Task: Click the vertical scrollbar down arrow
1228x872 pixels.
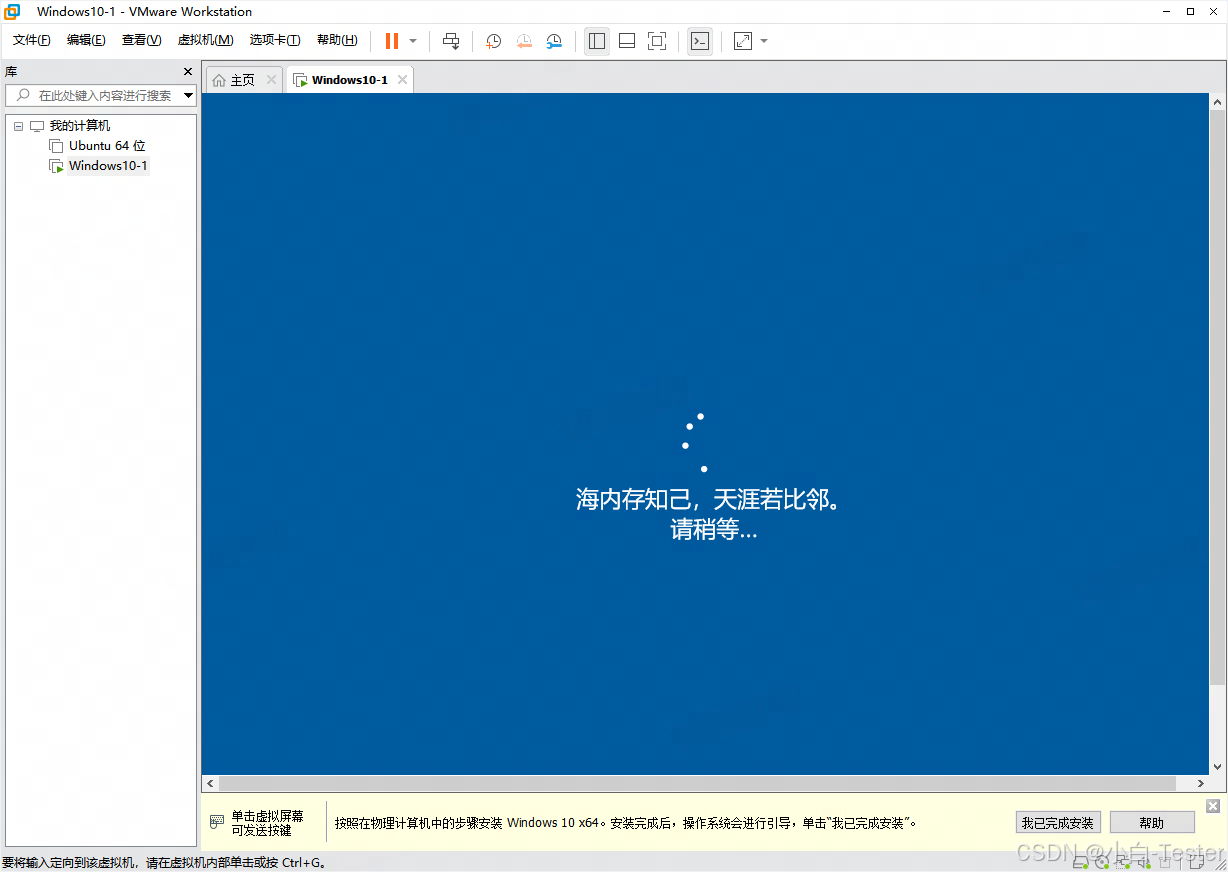Action: 1218,766
